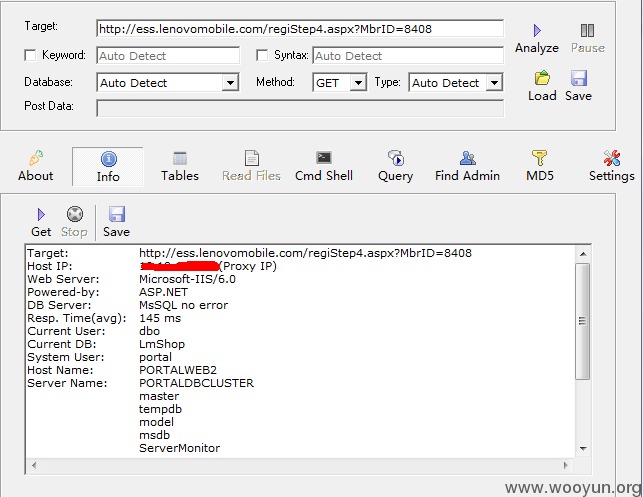The width and height of the screenshot is (643, 497).
Task: Click the Pause icon
Action: coord(587,31)
